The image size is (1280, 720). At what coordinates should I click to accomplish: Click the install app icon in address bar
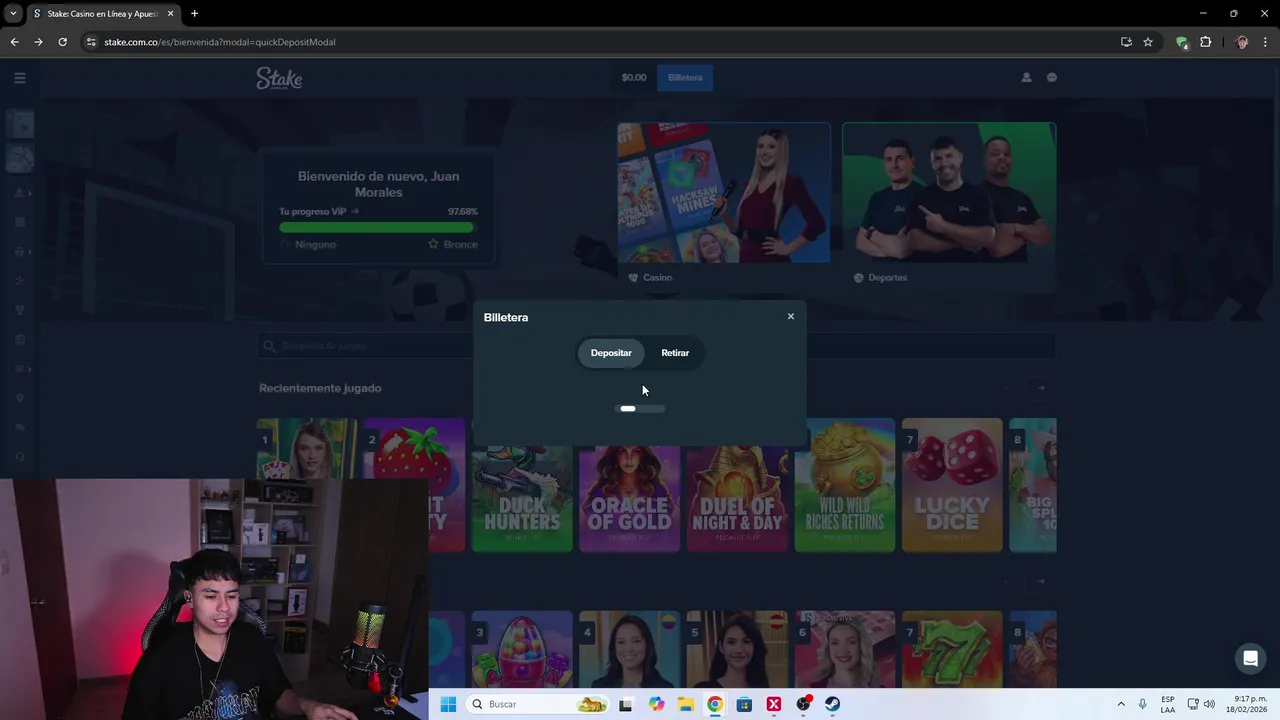[1126, 42]
